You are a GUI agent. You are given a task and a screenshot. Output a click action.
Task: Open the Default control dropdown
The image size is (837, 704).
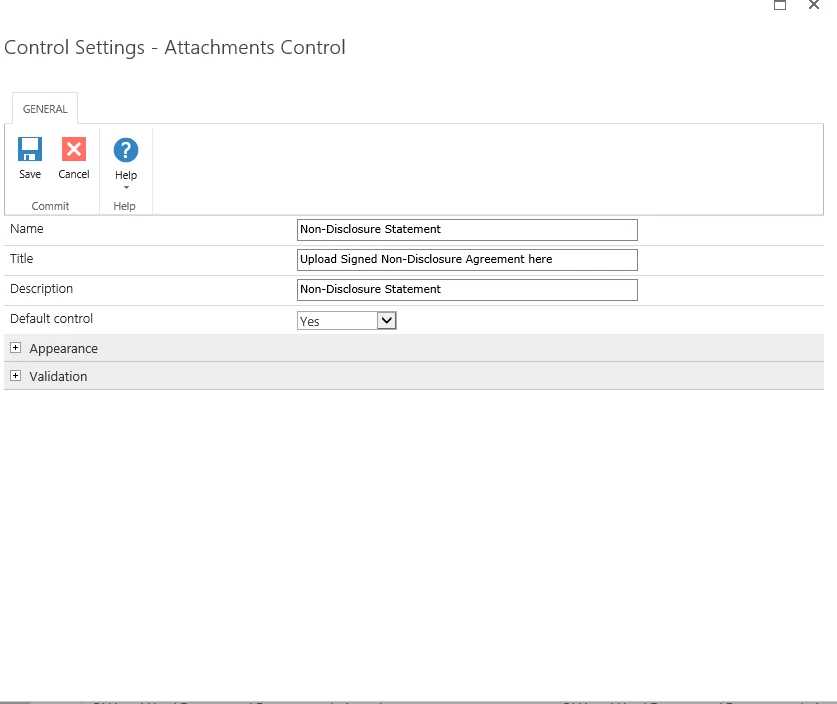point(387,320)
